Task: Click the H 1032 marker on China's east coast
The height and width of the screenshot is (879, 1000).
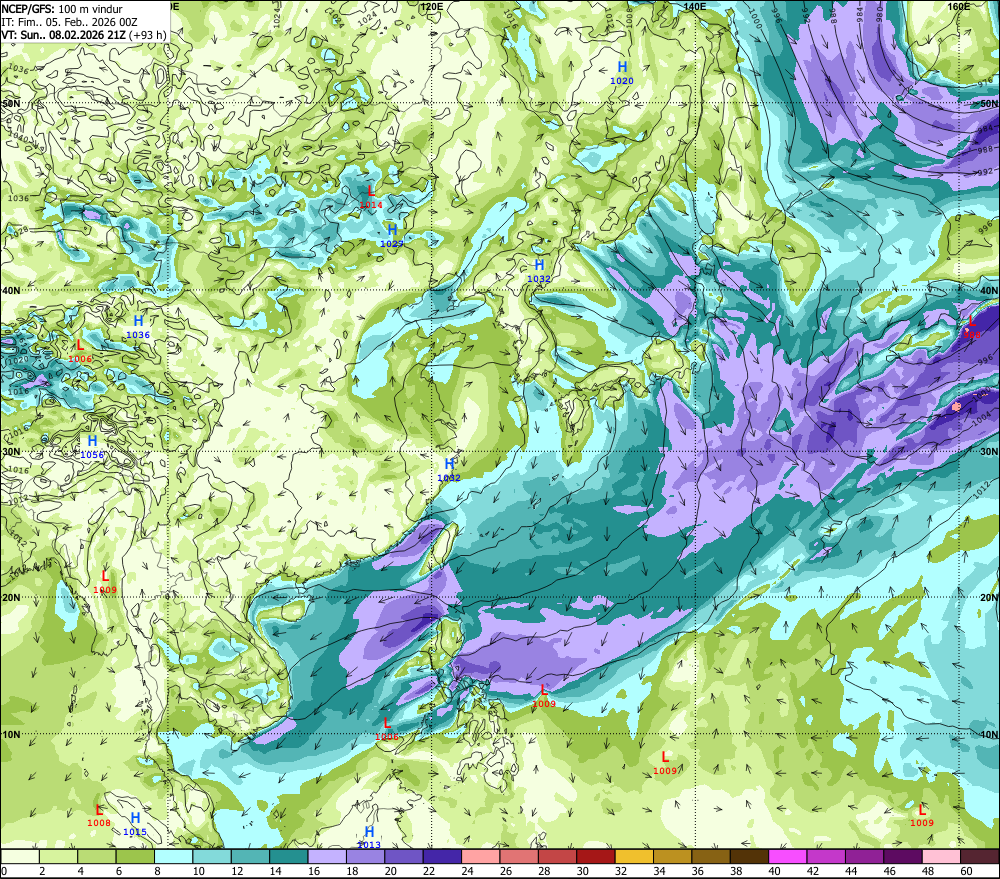Action: click(x=449, y=469)
